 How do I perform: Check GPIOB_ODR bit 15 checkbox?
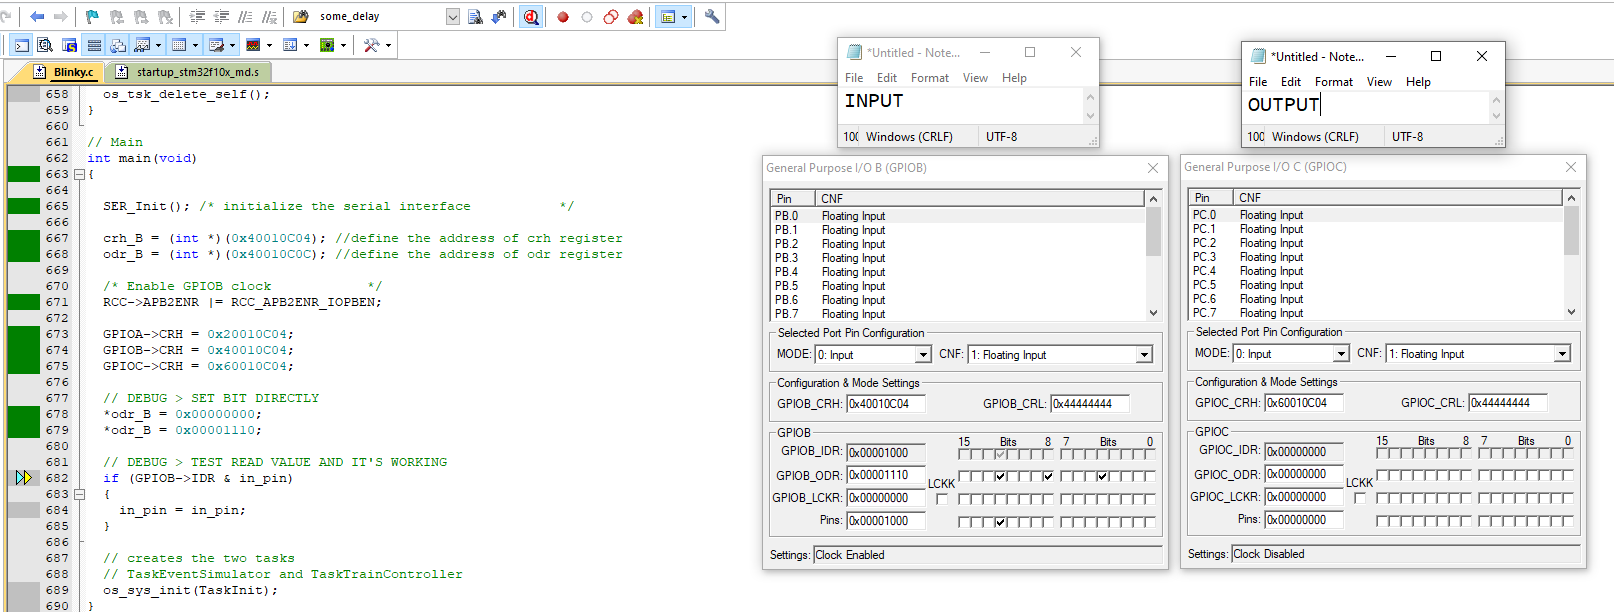point(964,476)
